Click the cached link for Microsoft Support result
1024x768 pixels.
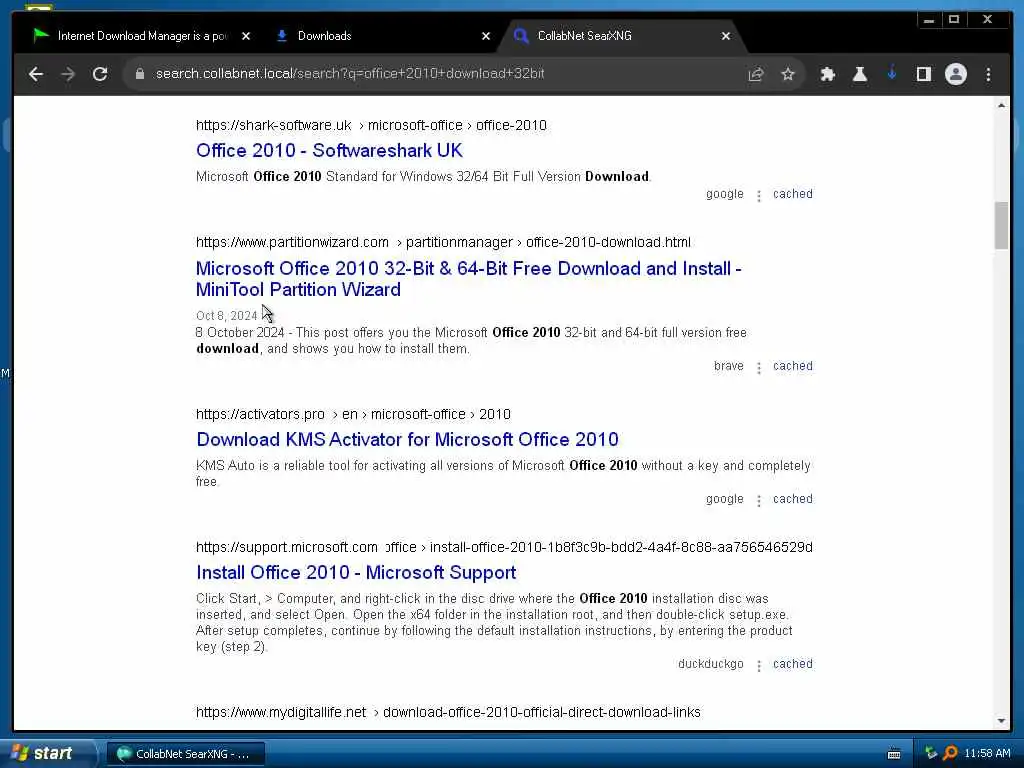(x=793, y=664)
